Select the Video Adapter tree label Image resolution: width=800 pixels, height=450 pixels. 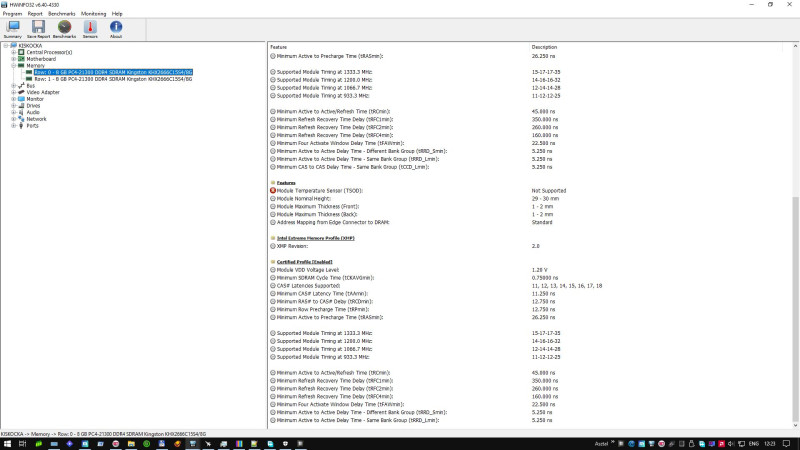tap(43, 92)
